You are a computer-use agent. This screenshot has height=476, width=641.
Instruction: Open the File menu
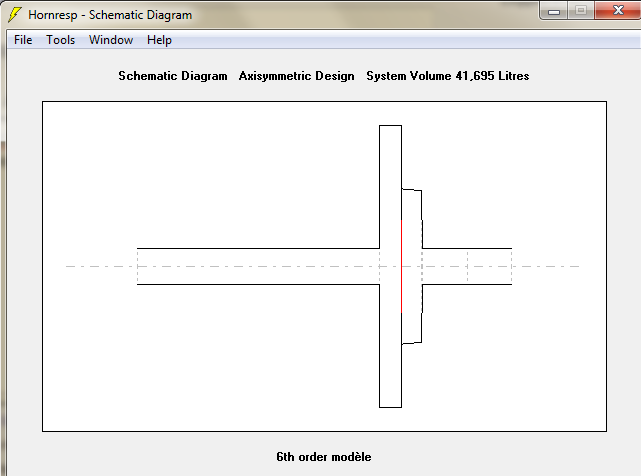coord(23,40)
